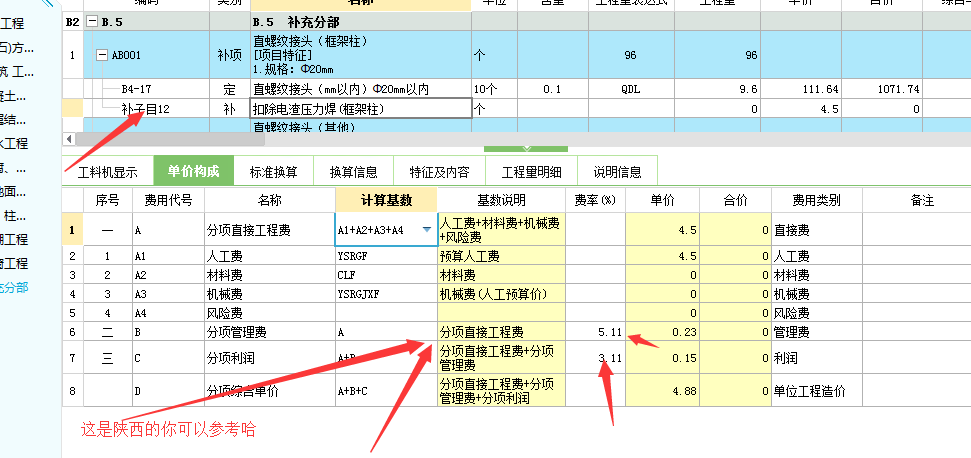Click left arrow of horizontal scrollbar
This screenshot has height=458, width=971.
coord(69,139)
